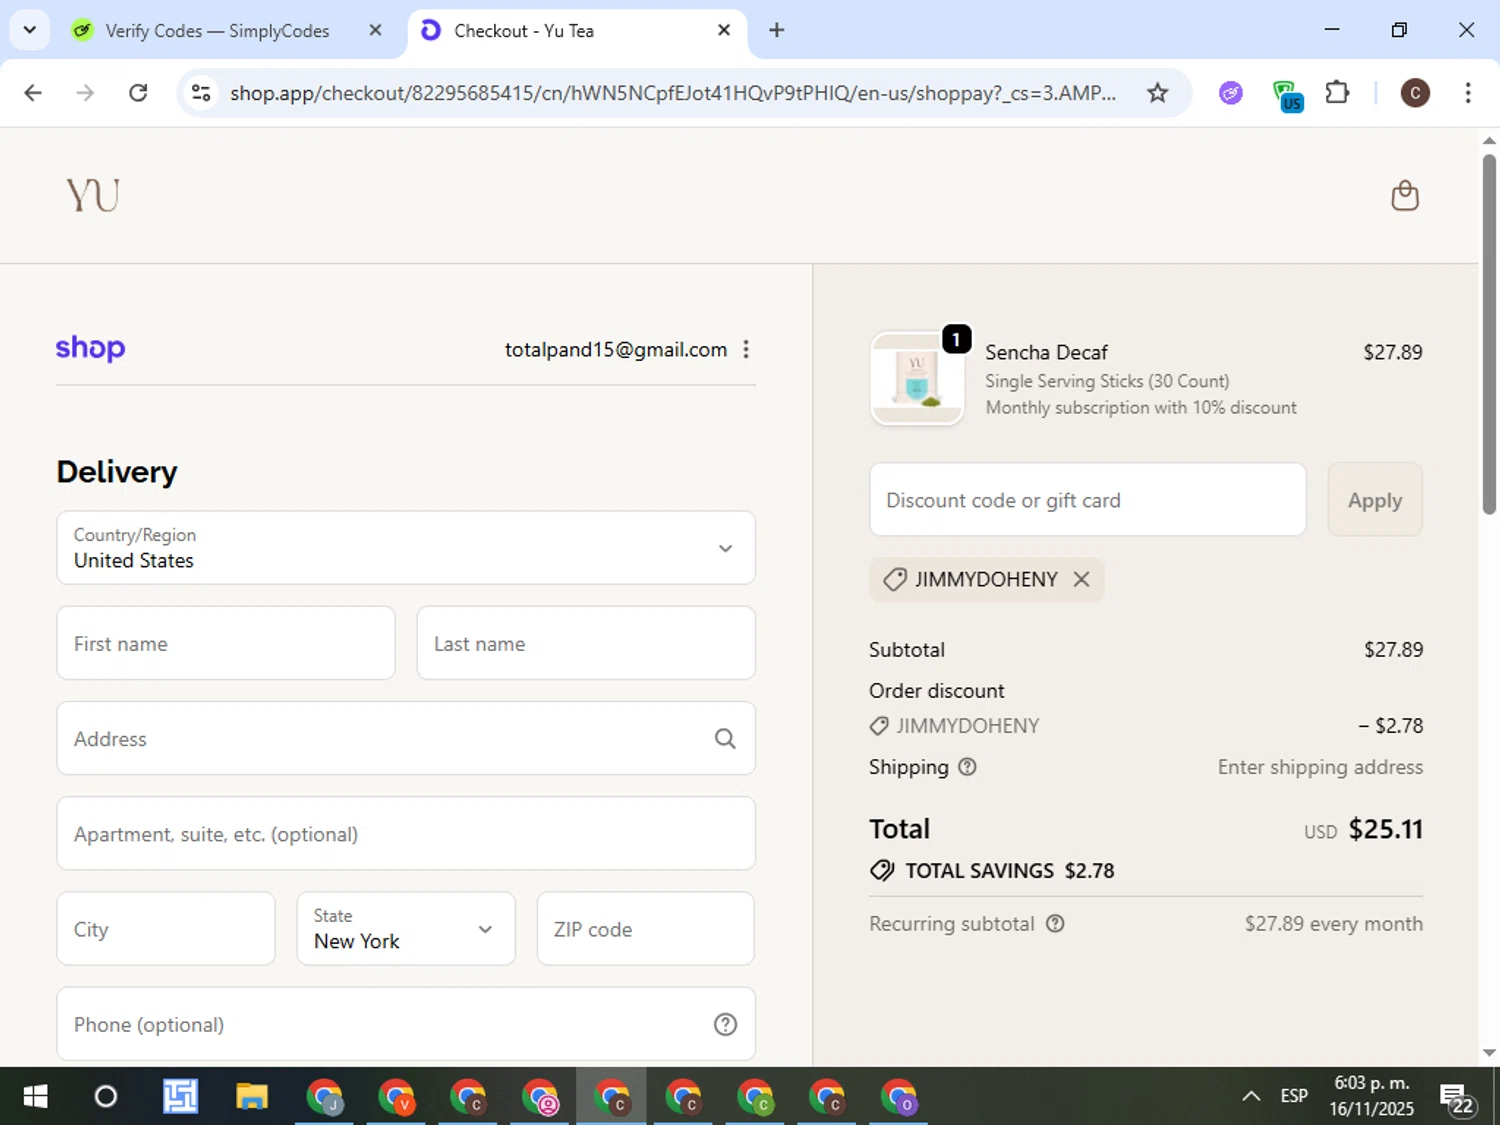Open the blue maze app in taskbar
The height and width of the screenshot is (1125, 1500).
point(180,1097)
